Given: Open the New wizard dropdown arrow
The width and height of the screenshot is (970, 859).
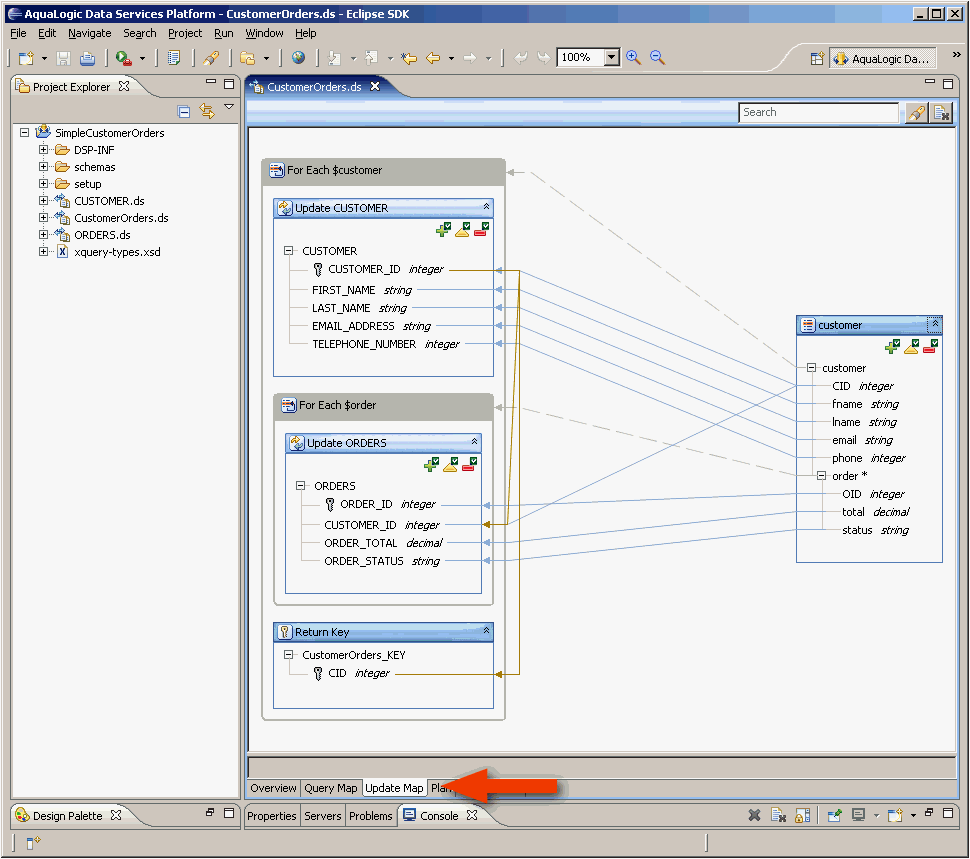Looking at the screenshot, I should pyautogui.click(x=44, y=59).
